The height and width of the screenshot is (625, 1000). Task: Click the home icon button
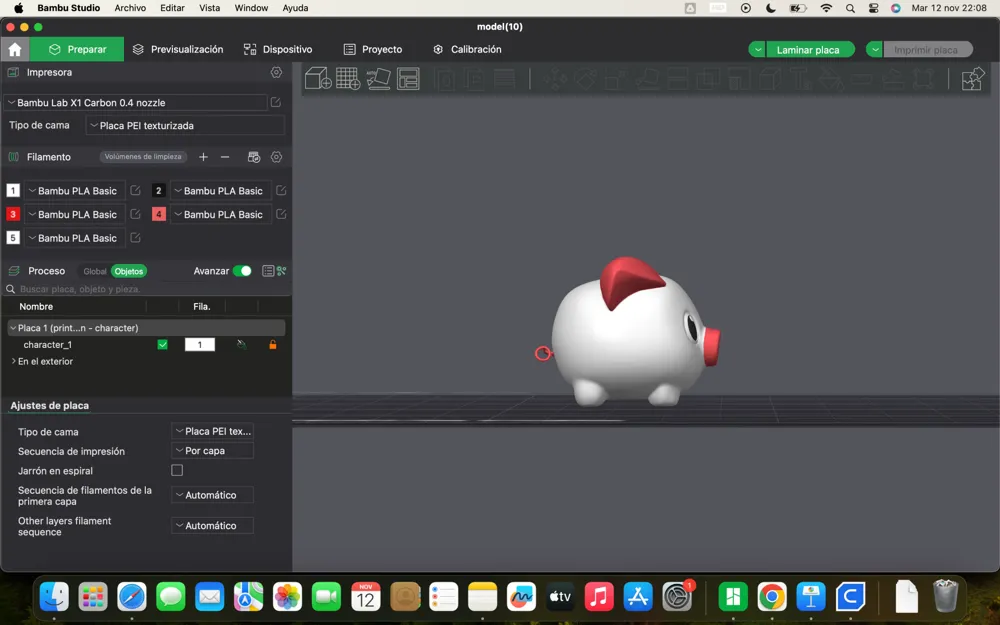15,49
